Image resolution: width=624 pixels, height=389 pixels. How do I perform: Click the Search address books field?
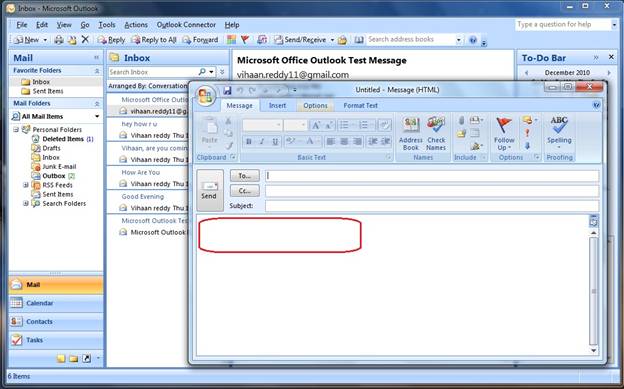tap(414, 39)
